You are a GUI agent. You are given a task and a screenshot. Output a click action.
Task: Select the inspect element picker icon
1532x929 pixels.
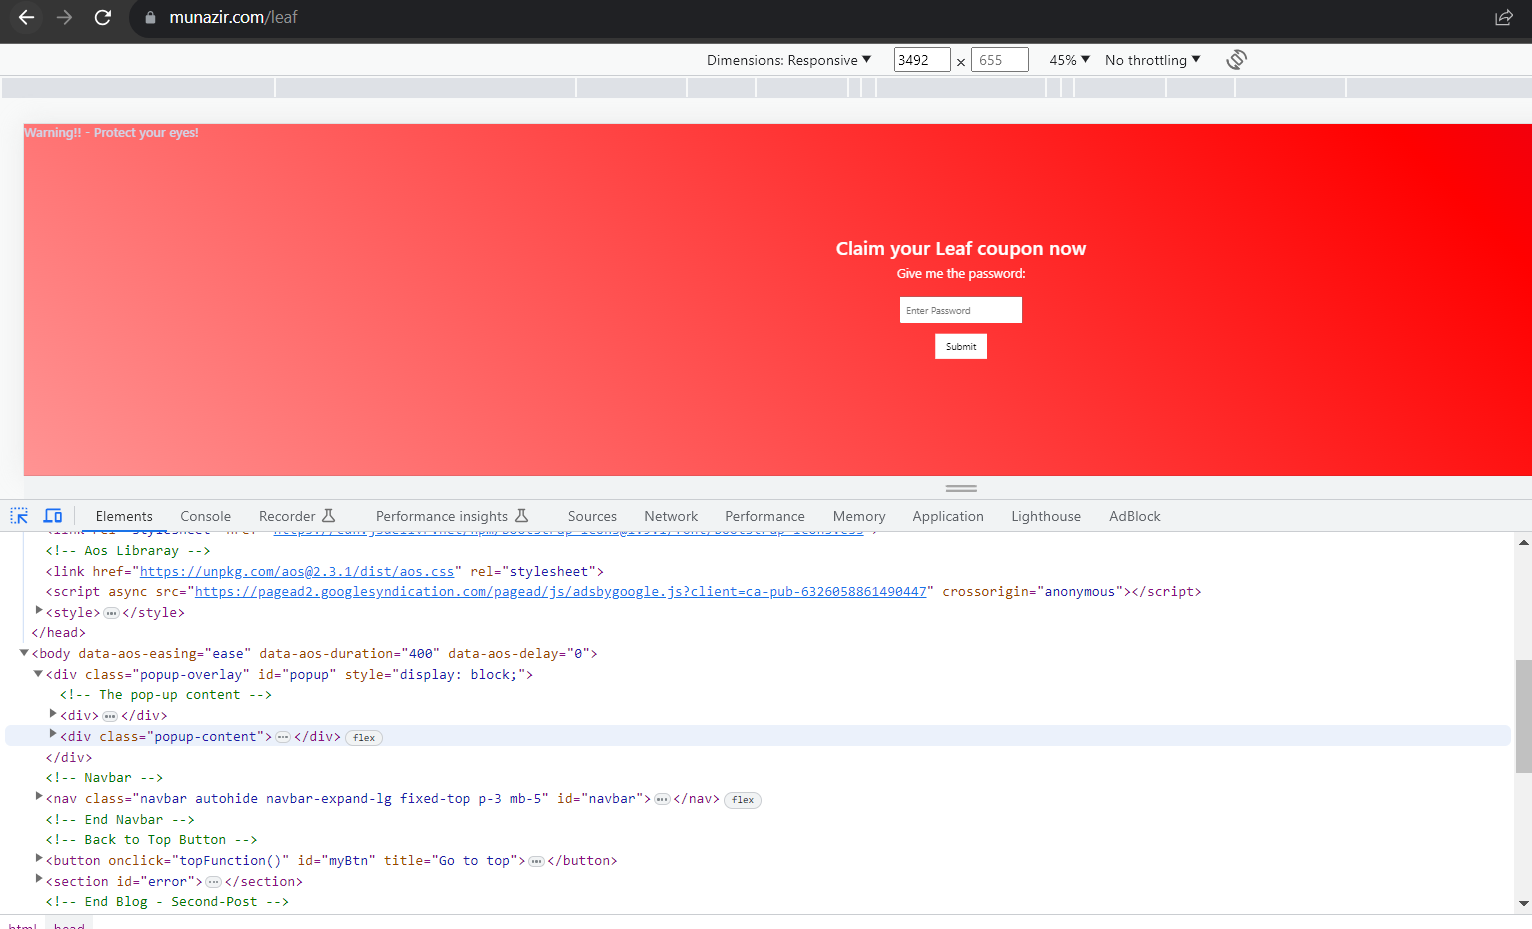[x=18, y=515]
